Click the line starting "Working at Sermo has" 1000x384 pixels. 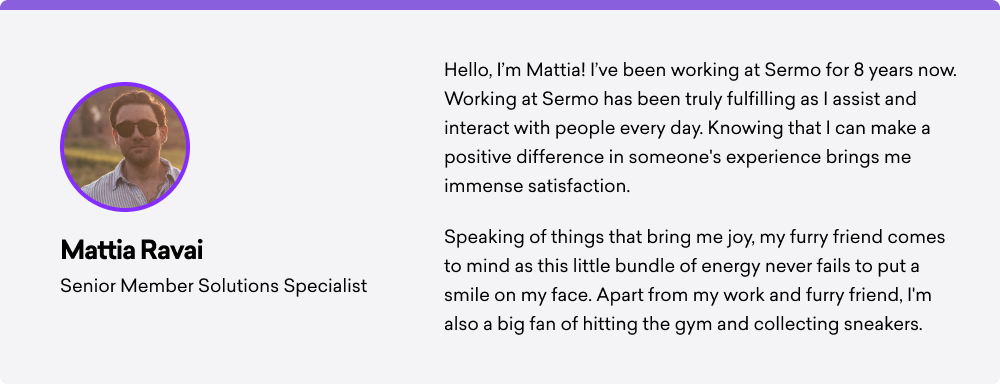coord(680,100)
